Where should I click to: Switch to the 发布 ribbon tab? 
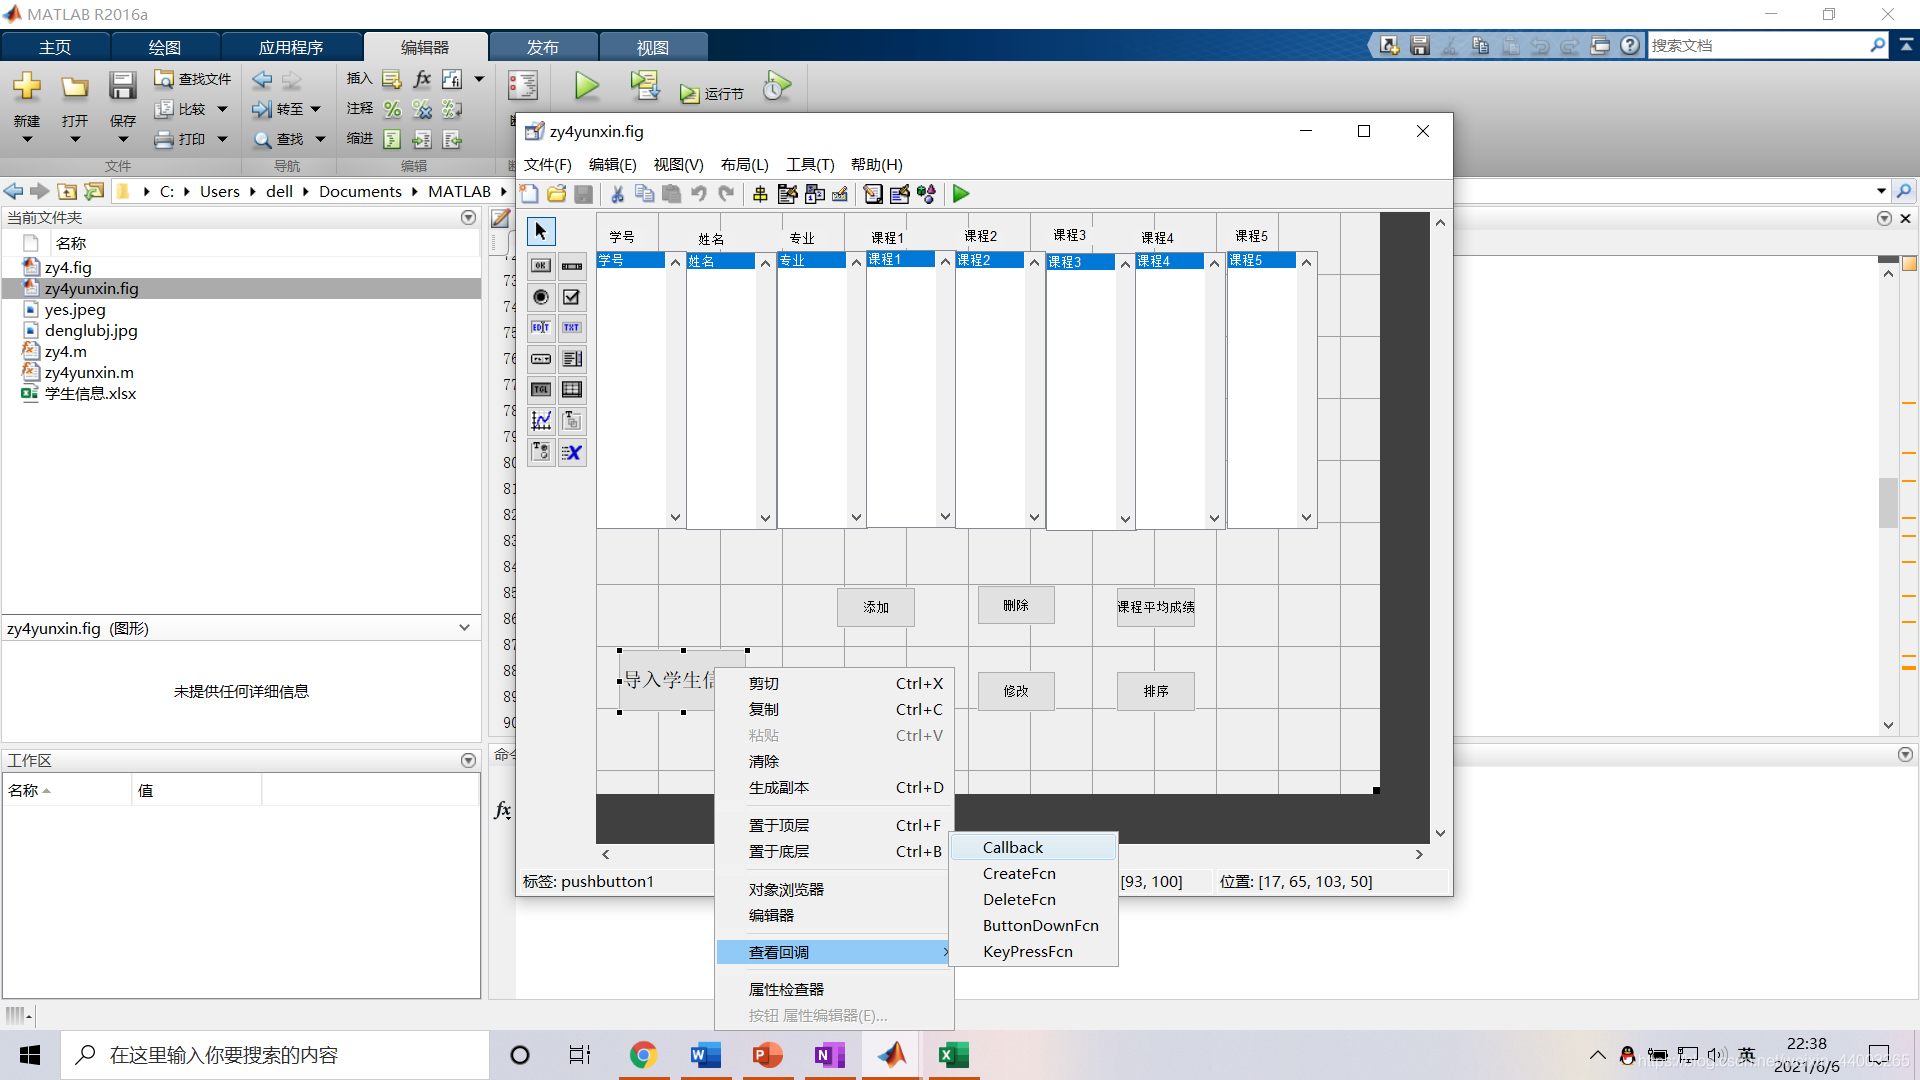tap(542, 47)
